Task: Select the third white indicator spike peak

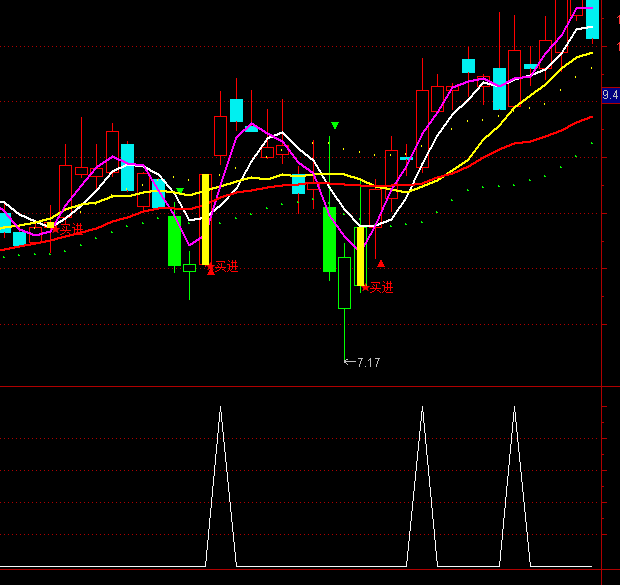Action: [514, 408]
